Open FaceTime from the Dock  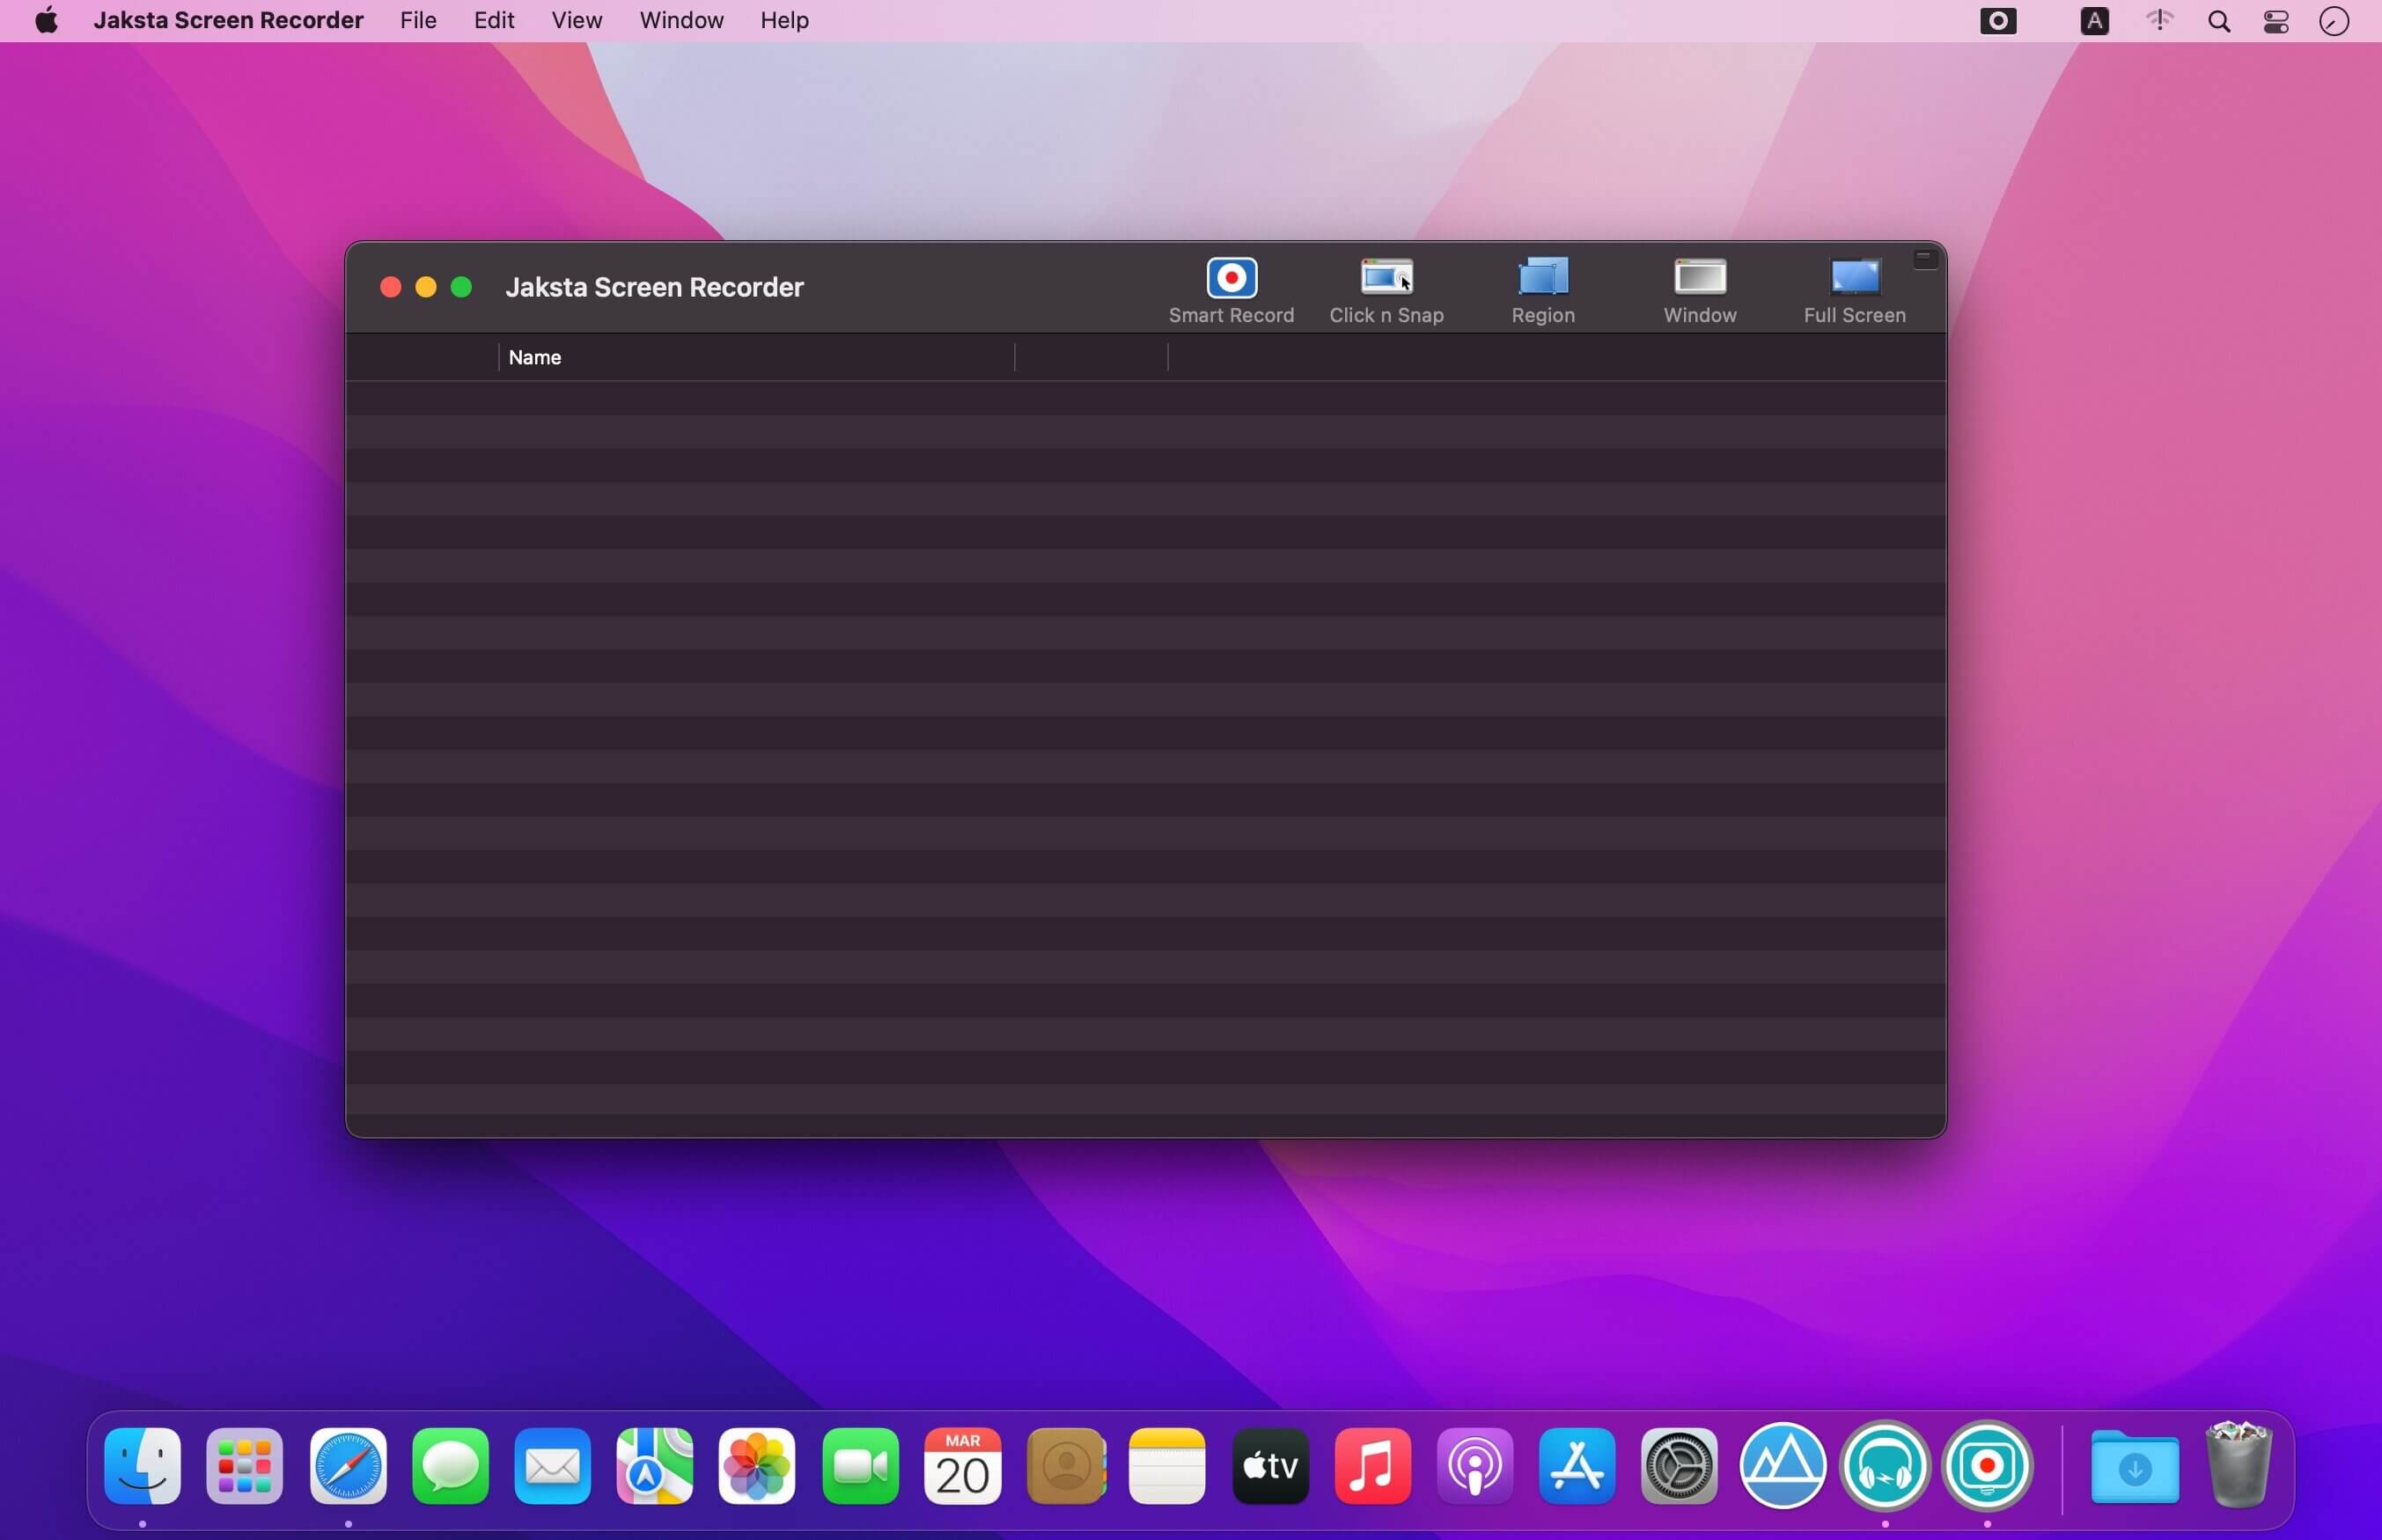click(860, 1465)
